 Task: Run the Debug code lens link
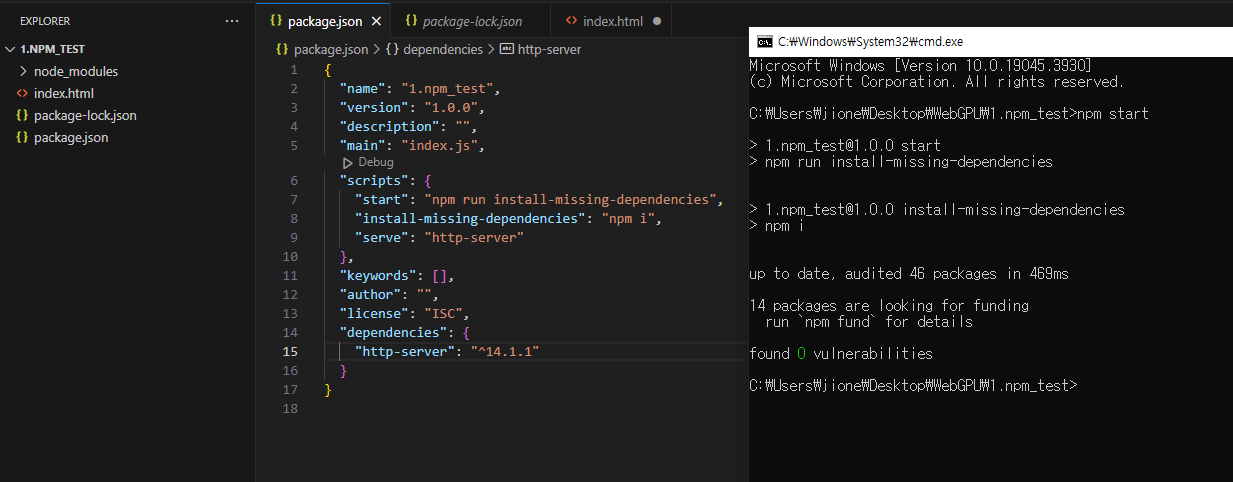point(376,162)
